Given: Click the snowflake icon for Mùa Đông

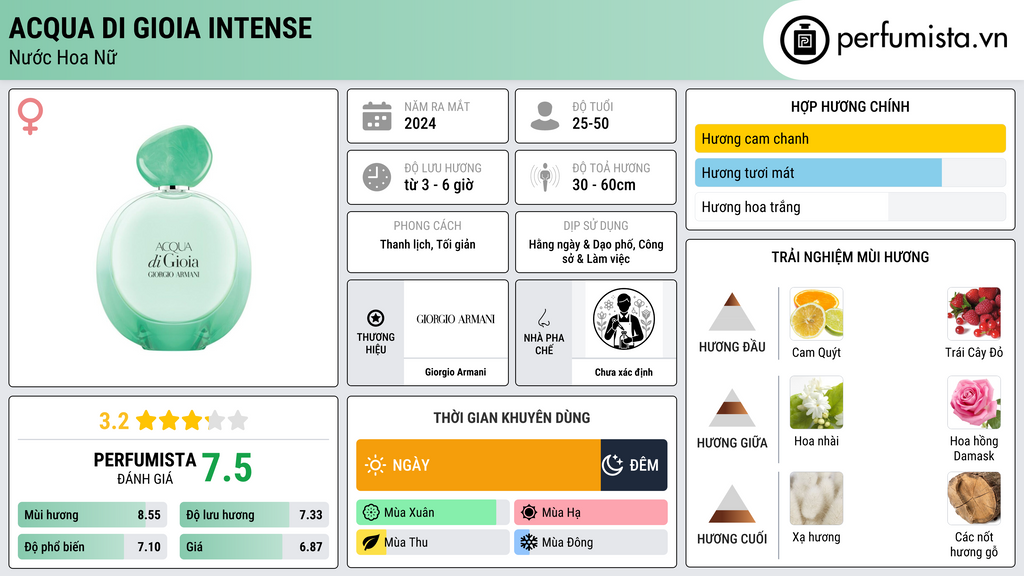Looking at the screenshot, I should tap(529, 543).
